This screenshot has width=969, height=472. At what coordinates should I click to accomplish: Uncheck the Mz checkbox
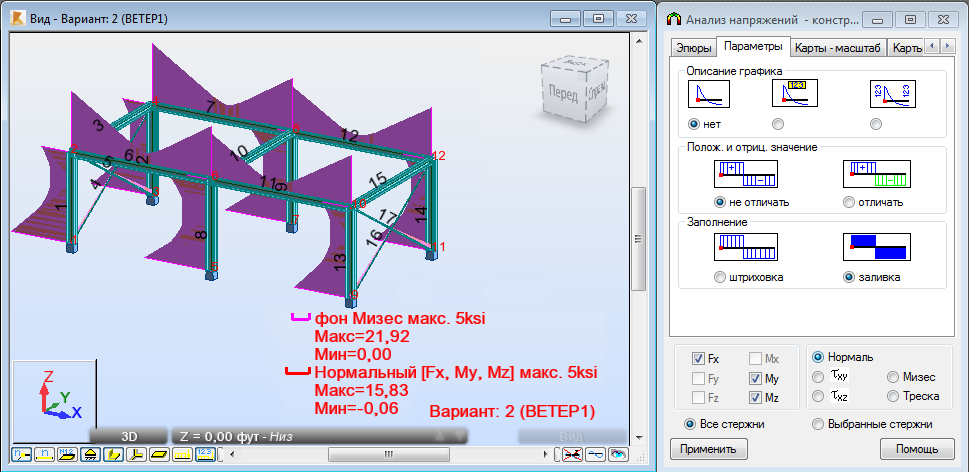click(755, 398)
